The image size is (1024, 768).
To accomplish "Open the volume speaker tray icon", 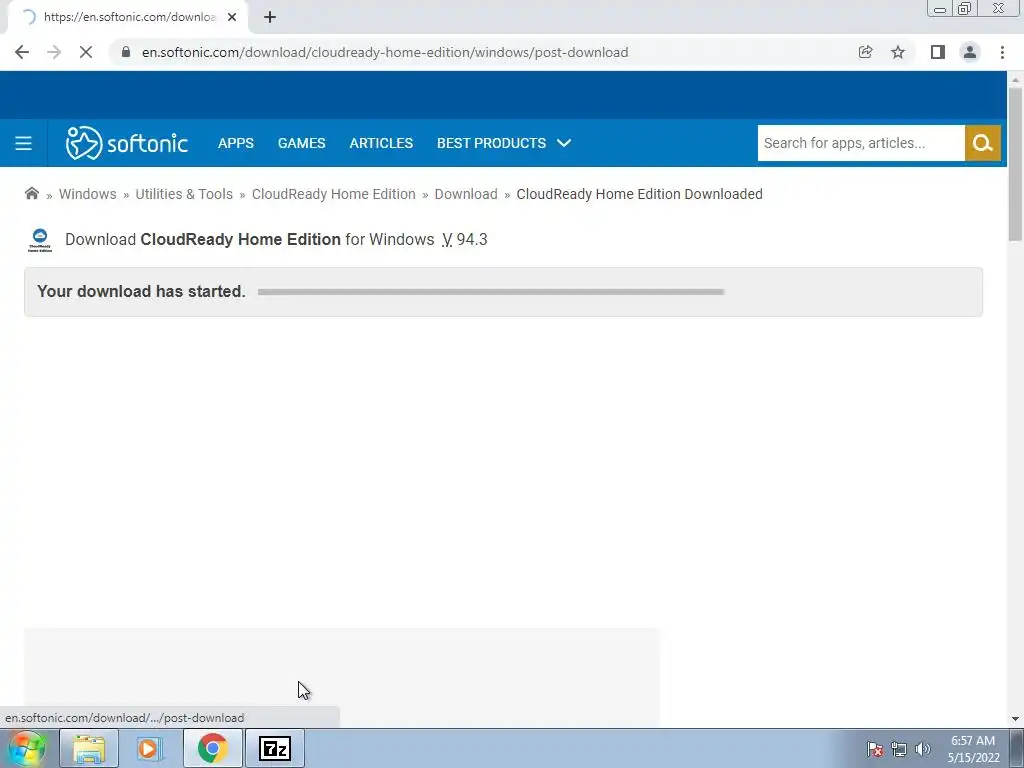I will pos(923,749).
